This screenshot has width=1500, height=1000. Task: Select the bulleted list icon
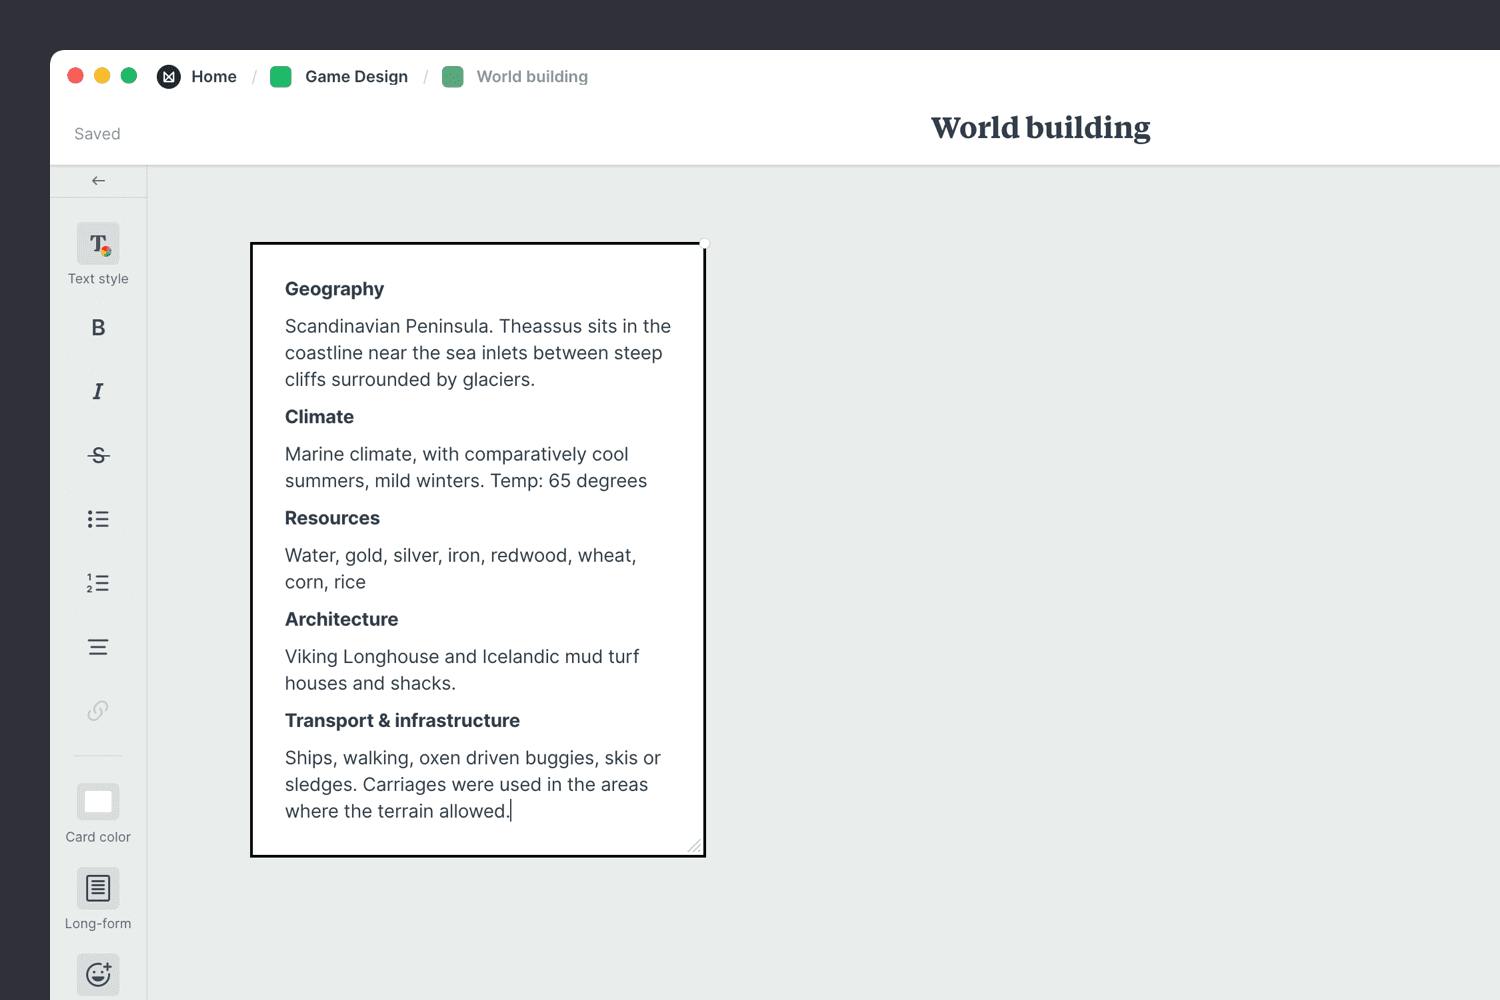click(x=97, y=518)
